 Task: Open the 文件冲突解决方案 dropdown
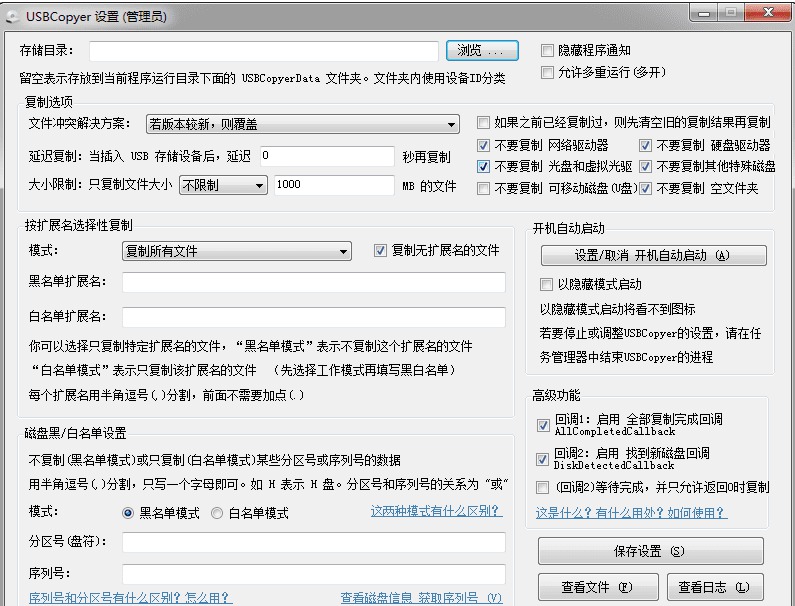click(303, 124)
